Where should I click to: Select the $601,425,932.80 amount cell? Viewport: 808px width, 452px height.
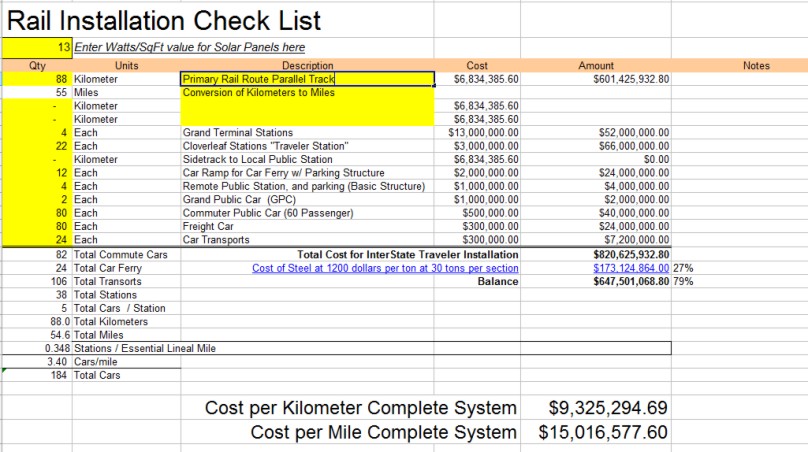tap(596, 79)
